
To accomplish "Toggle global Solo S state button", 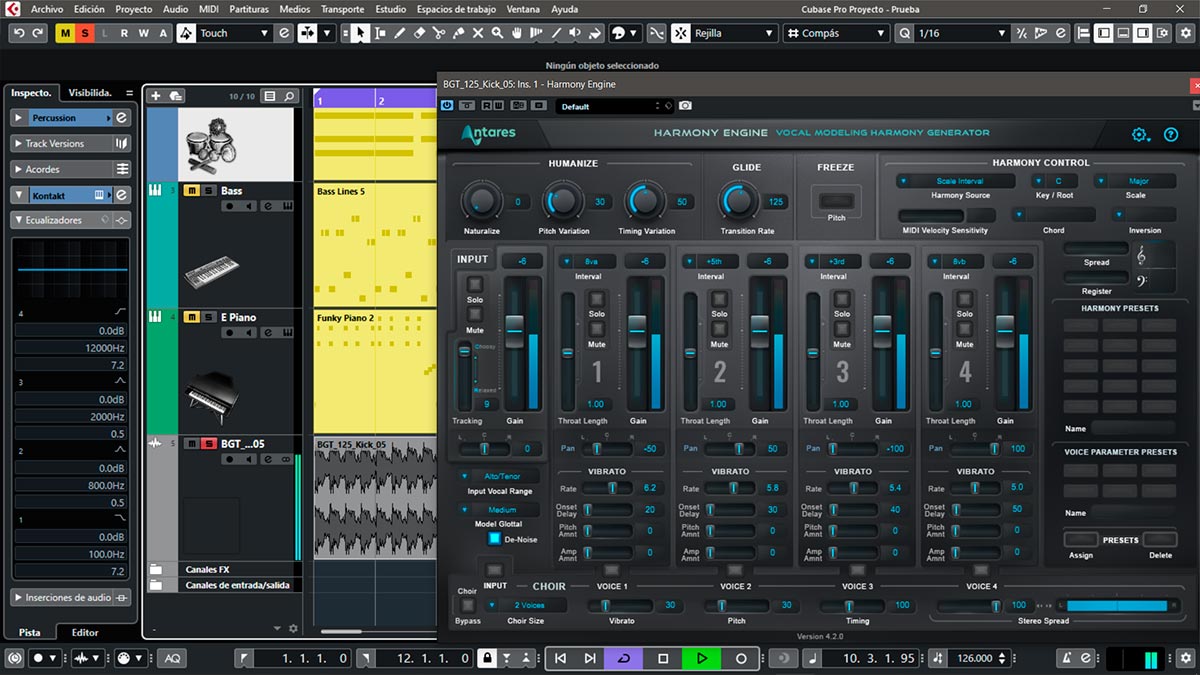I will pyautogui.click(x=85, y=33).
